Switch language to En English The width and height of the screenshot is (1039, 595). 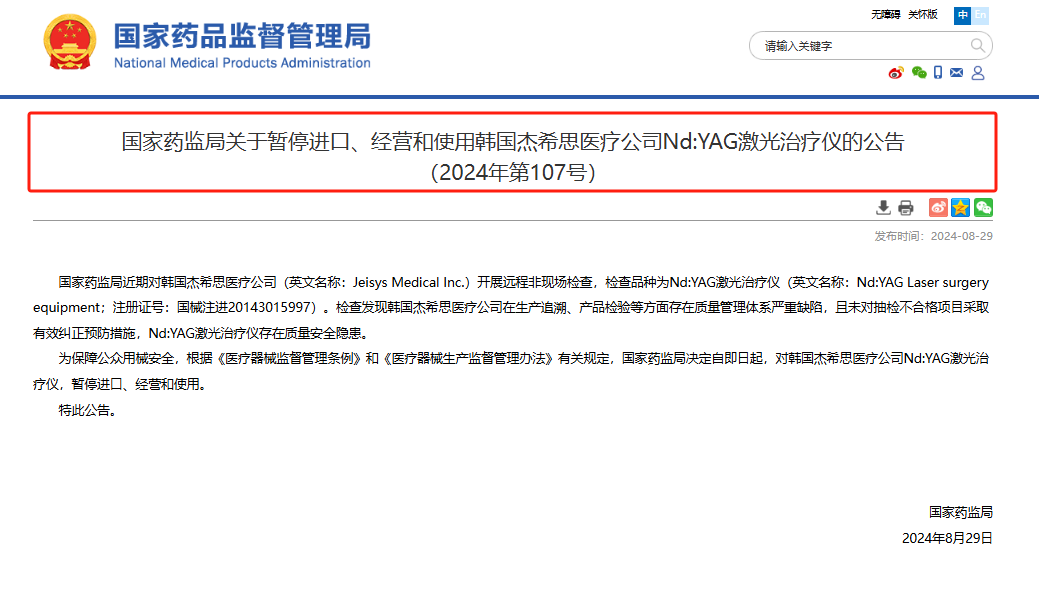click(980, 15)
